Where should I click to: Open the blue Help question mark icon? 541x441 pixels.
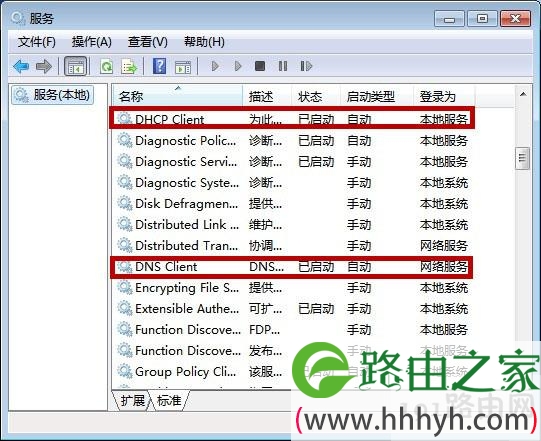coord(159,66)
